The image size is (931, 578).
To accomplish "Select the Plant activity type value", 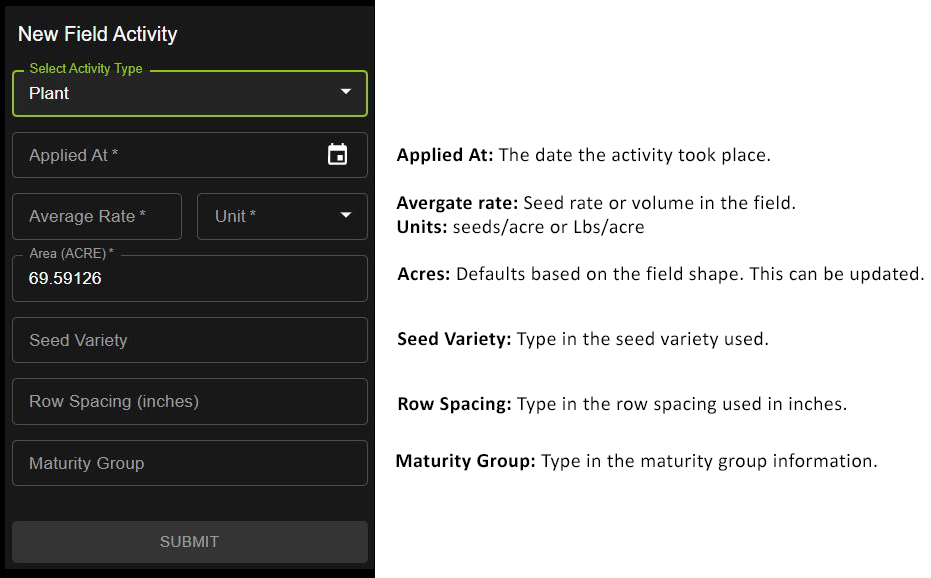I will [x=50, y=93].
